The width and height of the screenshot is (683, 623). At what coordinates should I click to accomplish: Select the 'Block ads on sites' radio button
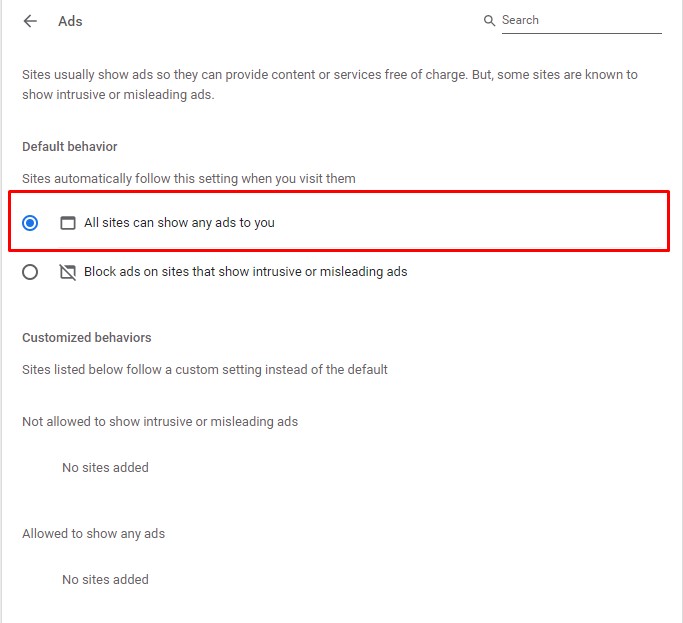[30, 272]
